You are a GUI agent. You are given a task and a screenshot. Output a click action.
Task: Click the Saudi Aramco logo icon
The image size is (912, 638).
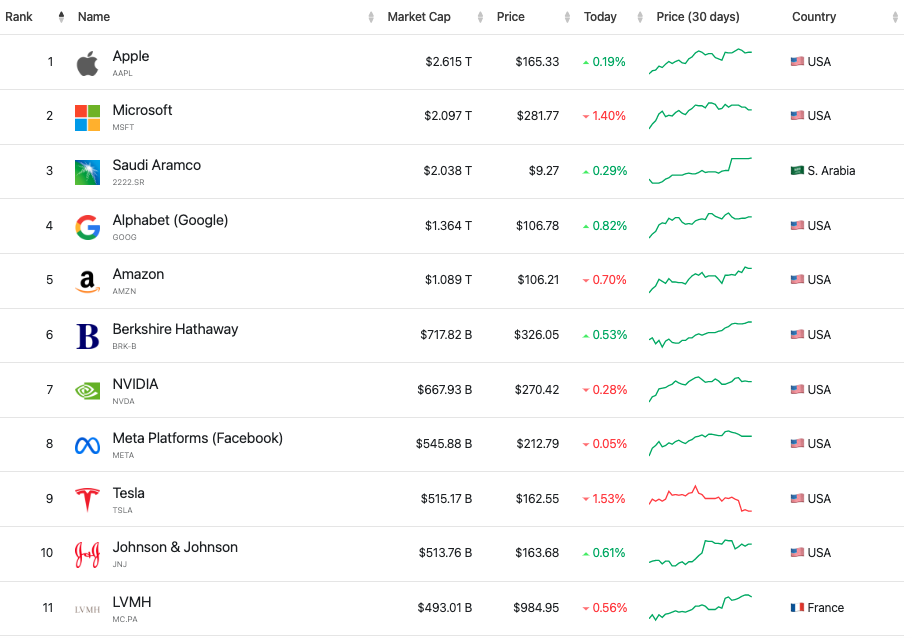pyautogui.click(x=87, y=172)
